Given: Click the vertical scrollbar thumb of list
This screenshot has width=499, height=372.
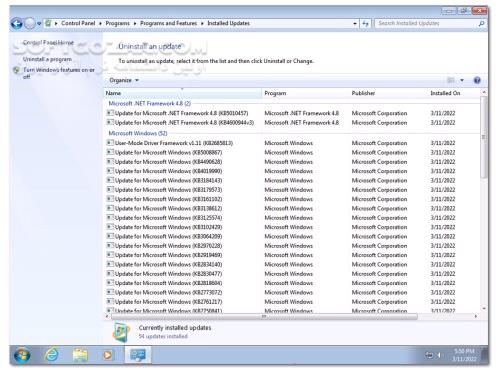Looking at the screenshot, I should click(484, 137).
